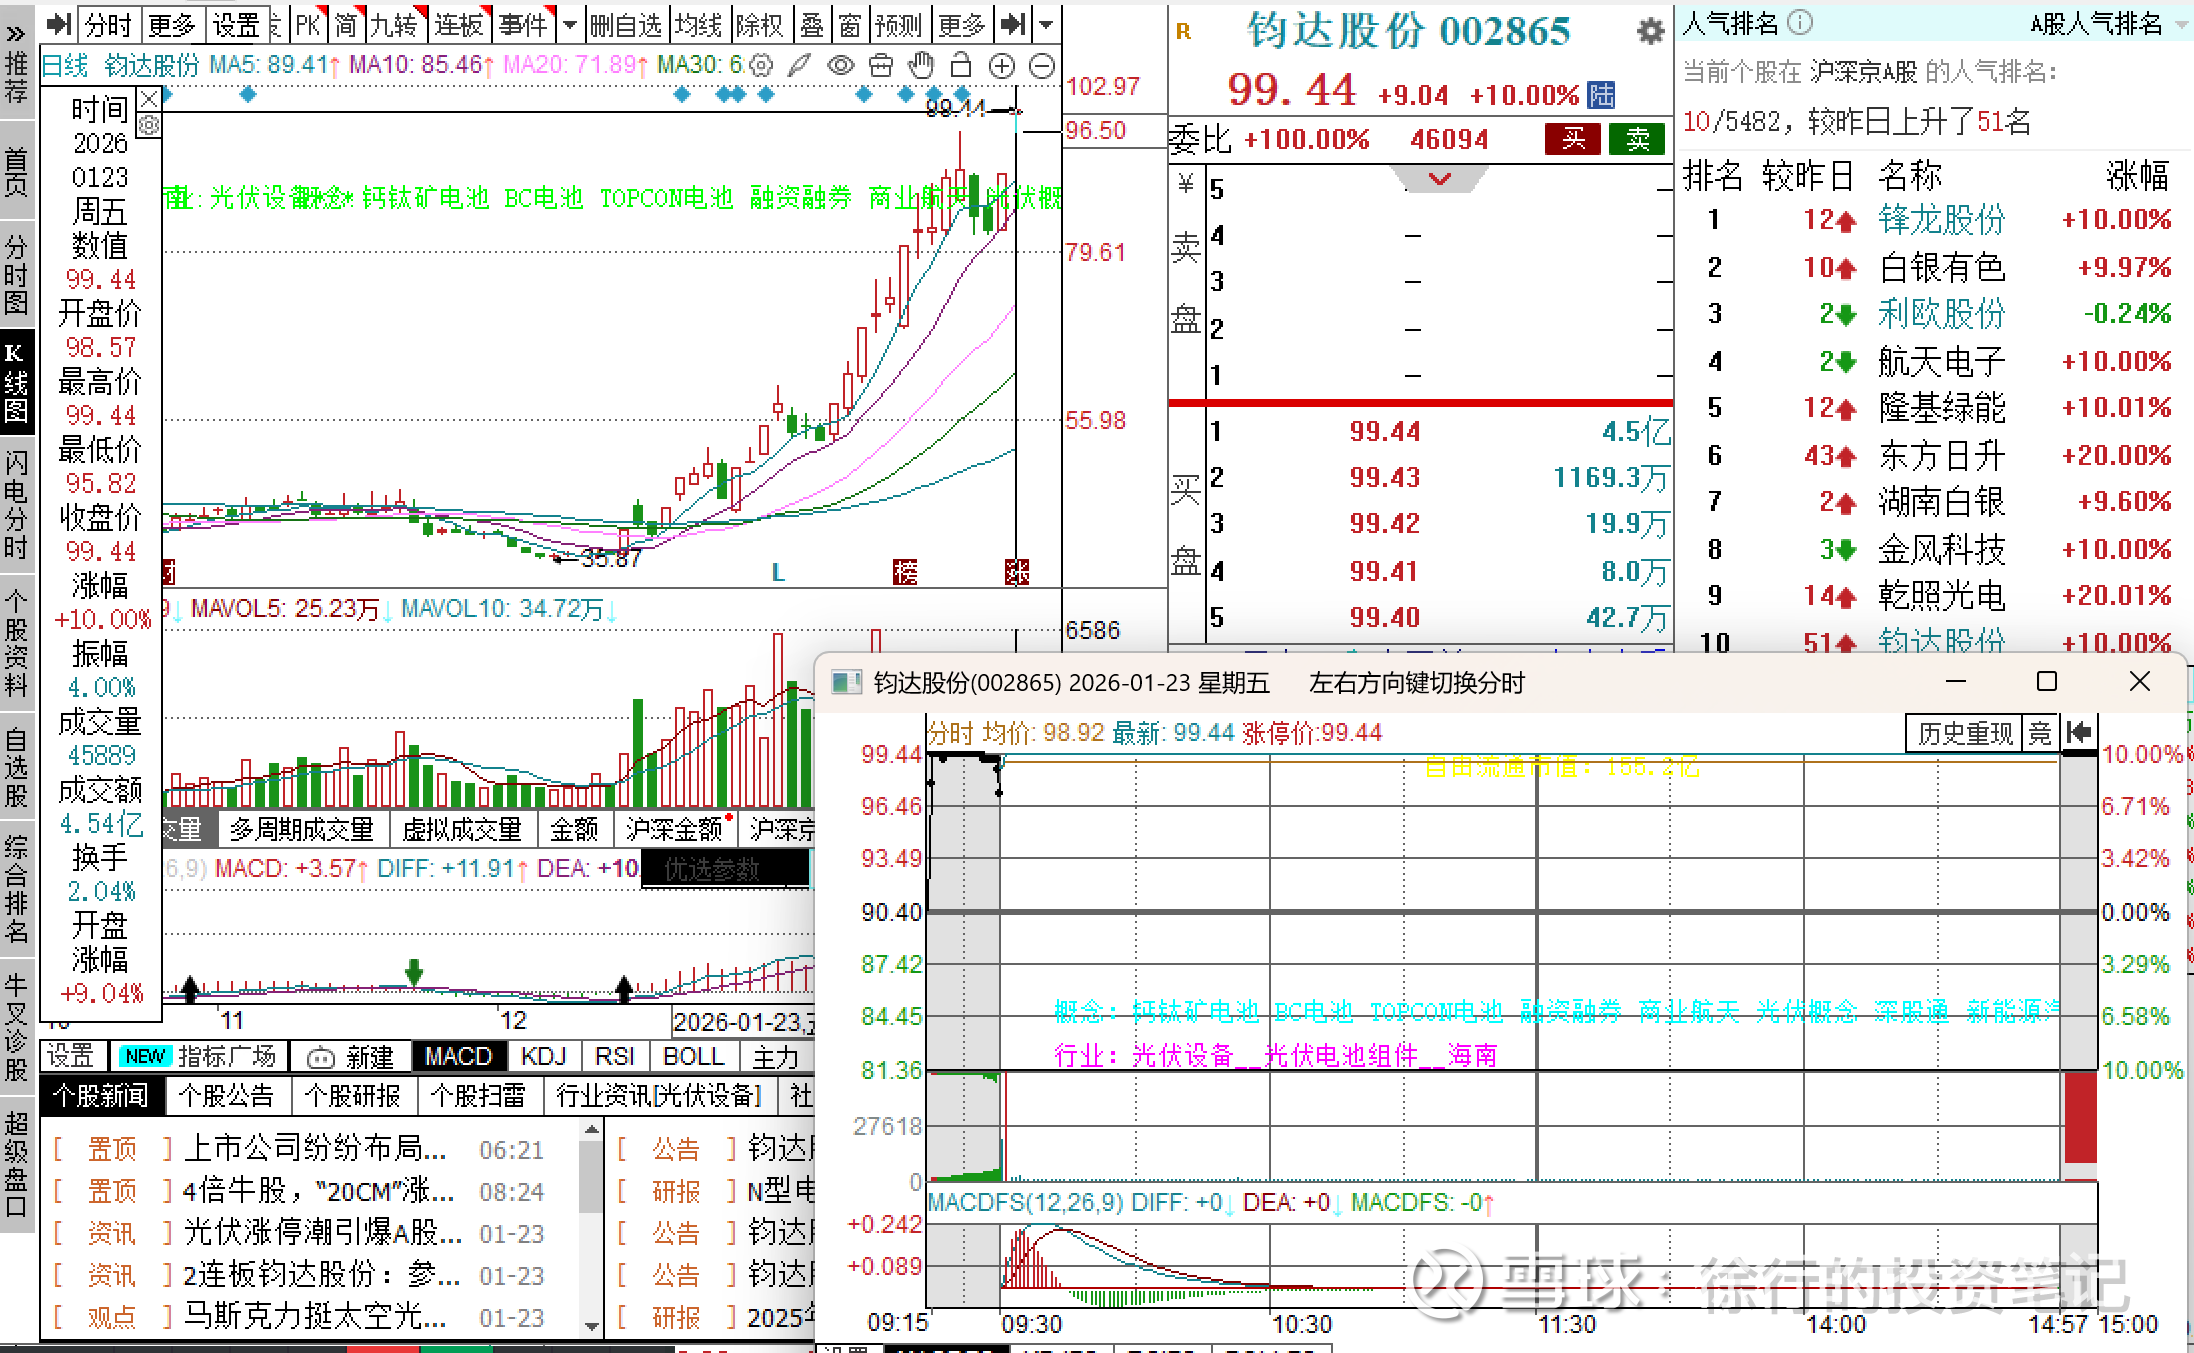Screen dimensions: 2194x1353
Task: Open the 个股公告 tab
Action: (226, 1096)
